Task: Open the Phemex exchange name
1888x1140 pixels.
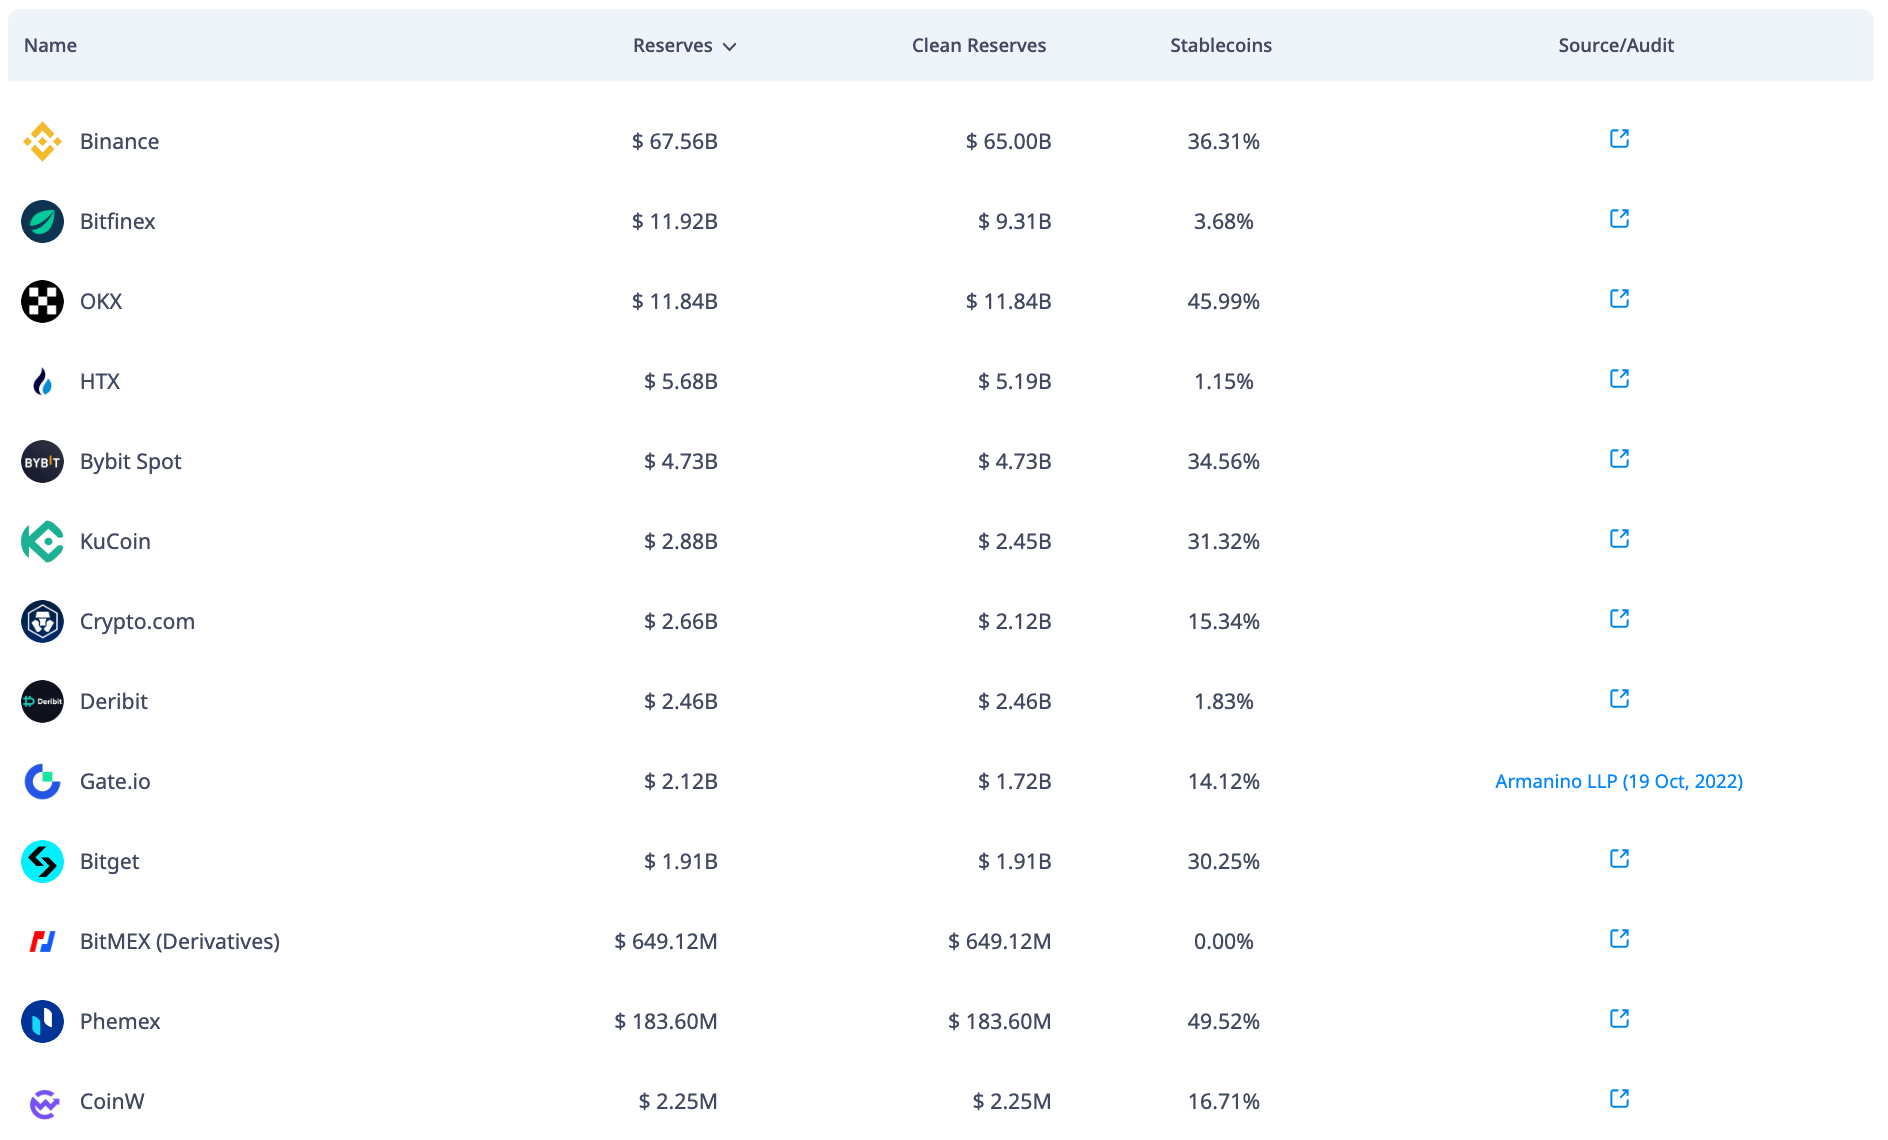Action: [x=120, y=1021]
